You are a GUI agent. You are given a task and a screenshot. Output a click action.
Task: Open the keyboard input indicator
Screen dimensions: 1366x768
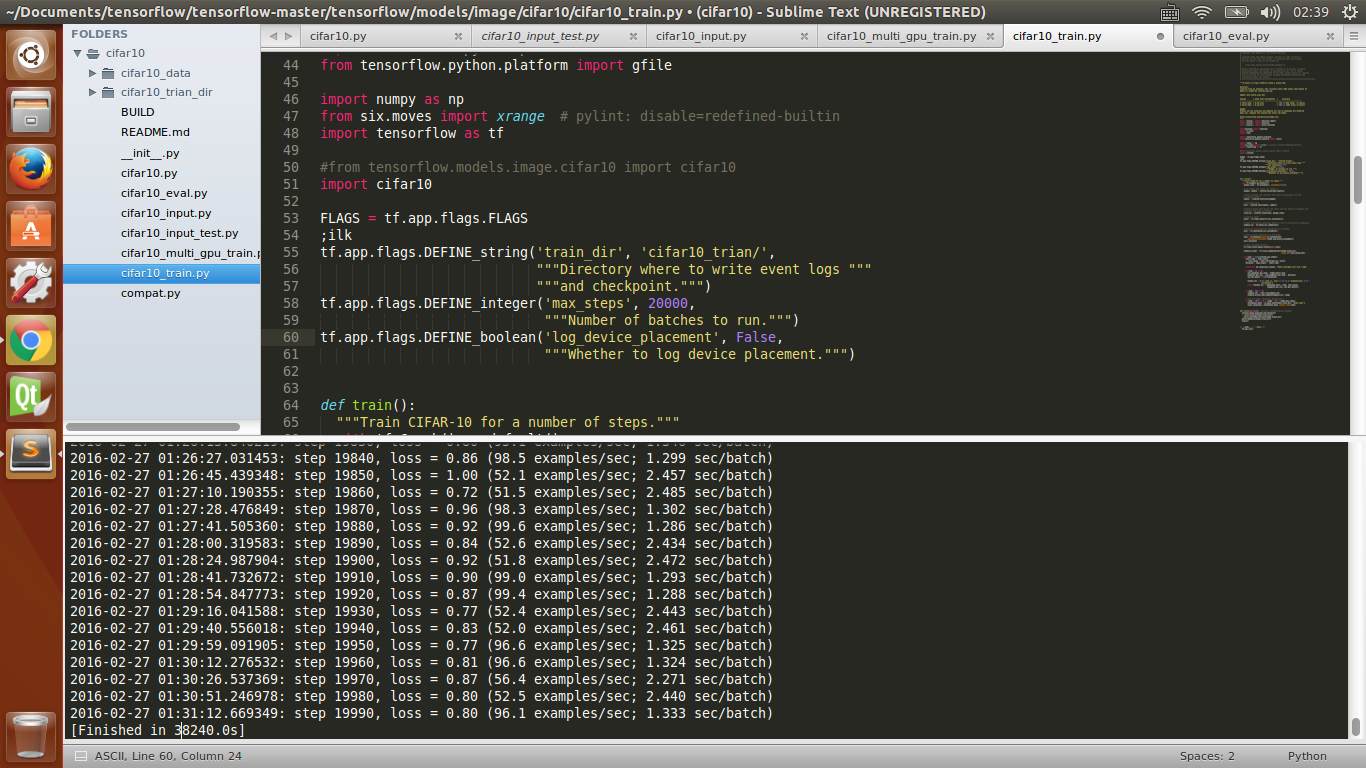click(1170, 12)
